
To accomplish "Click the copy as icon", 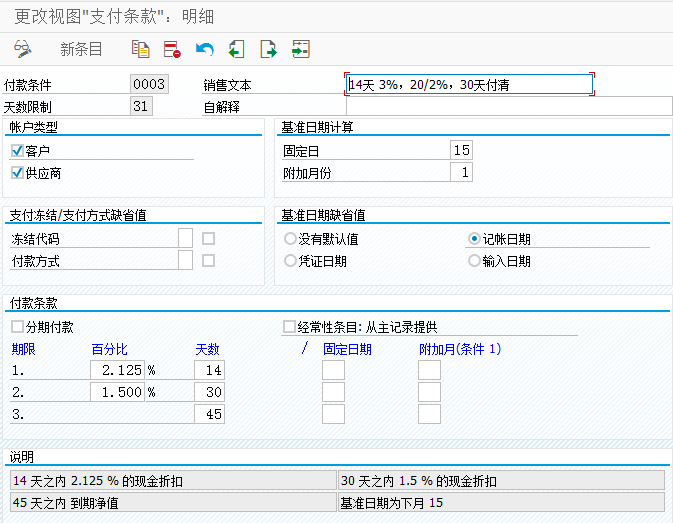I will (x=140, y=49).
